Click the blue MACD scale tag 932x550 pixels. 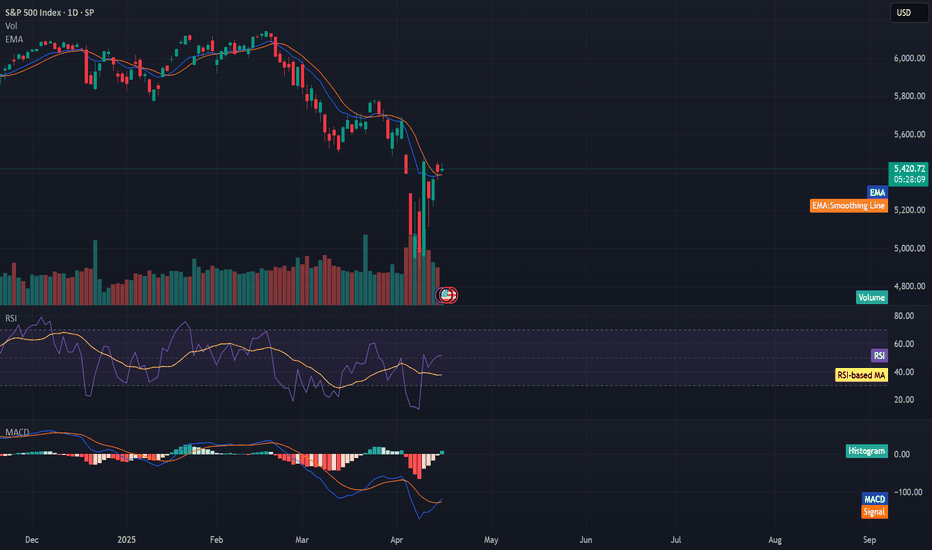point(874,499)
